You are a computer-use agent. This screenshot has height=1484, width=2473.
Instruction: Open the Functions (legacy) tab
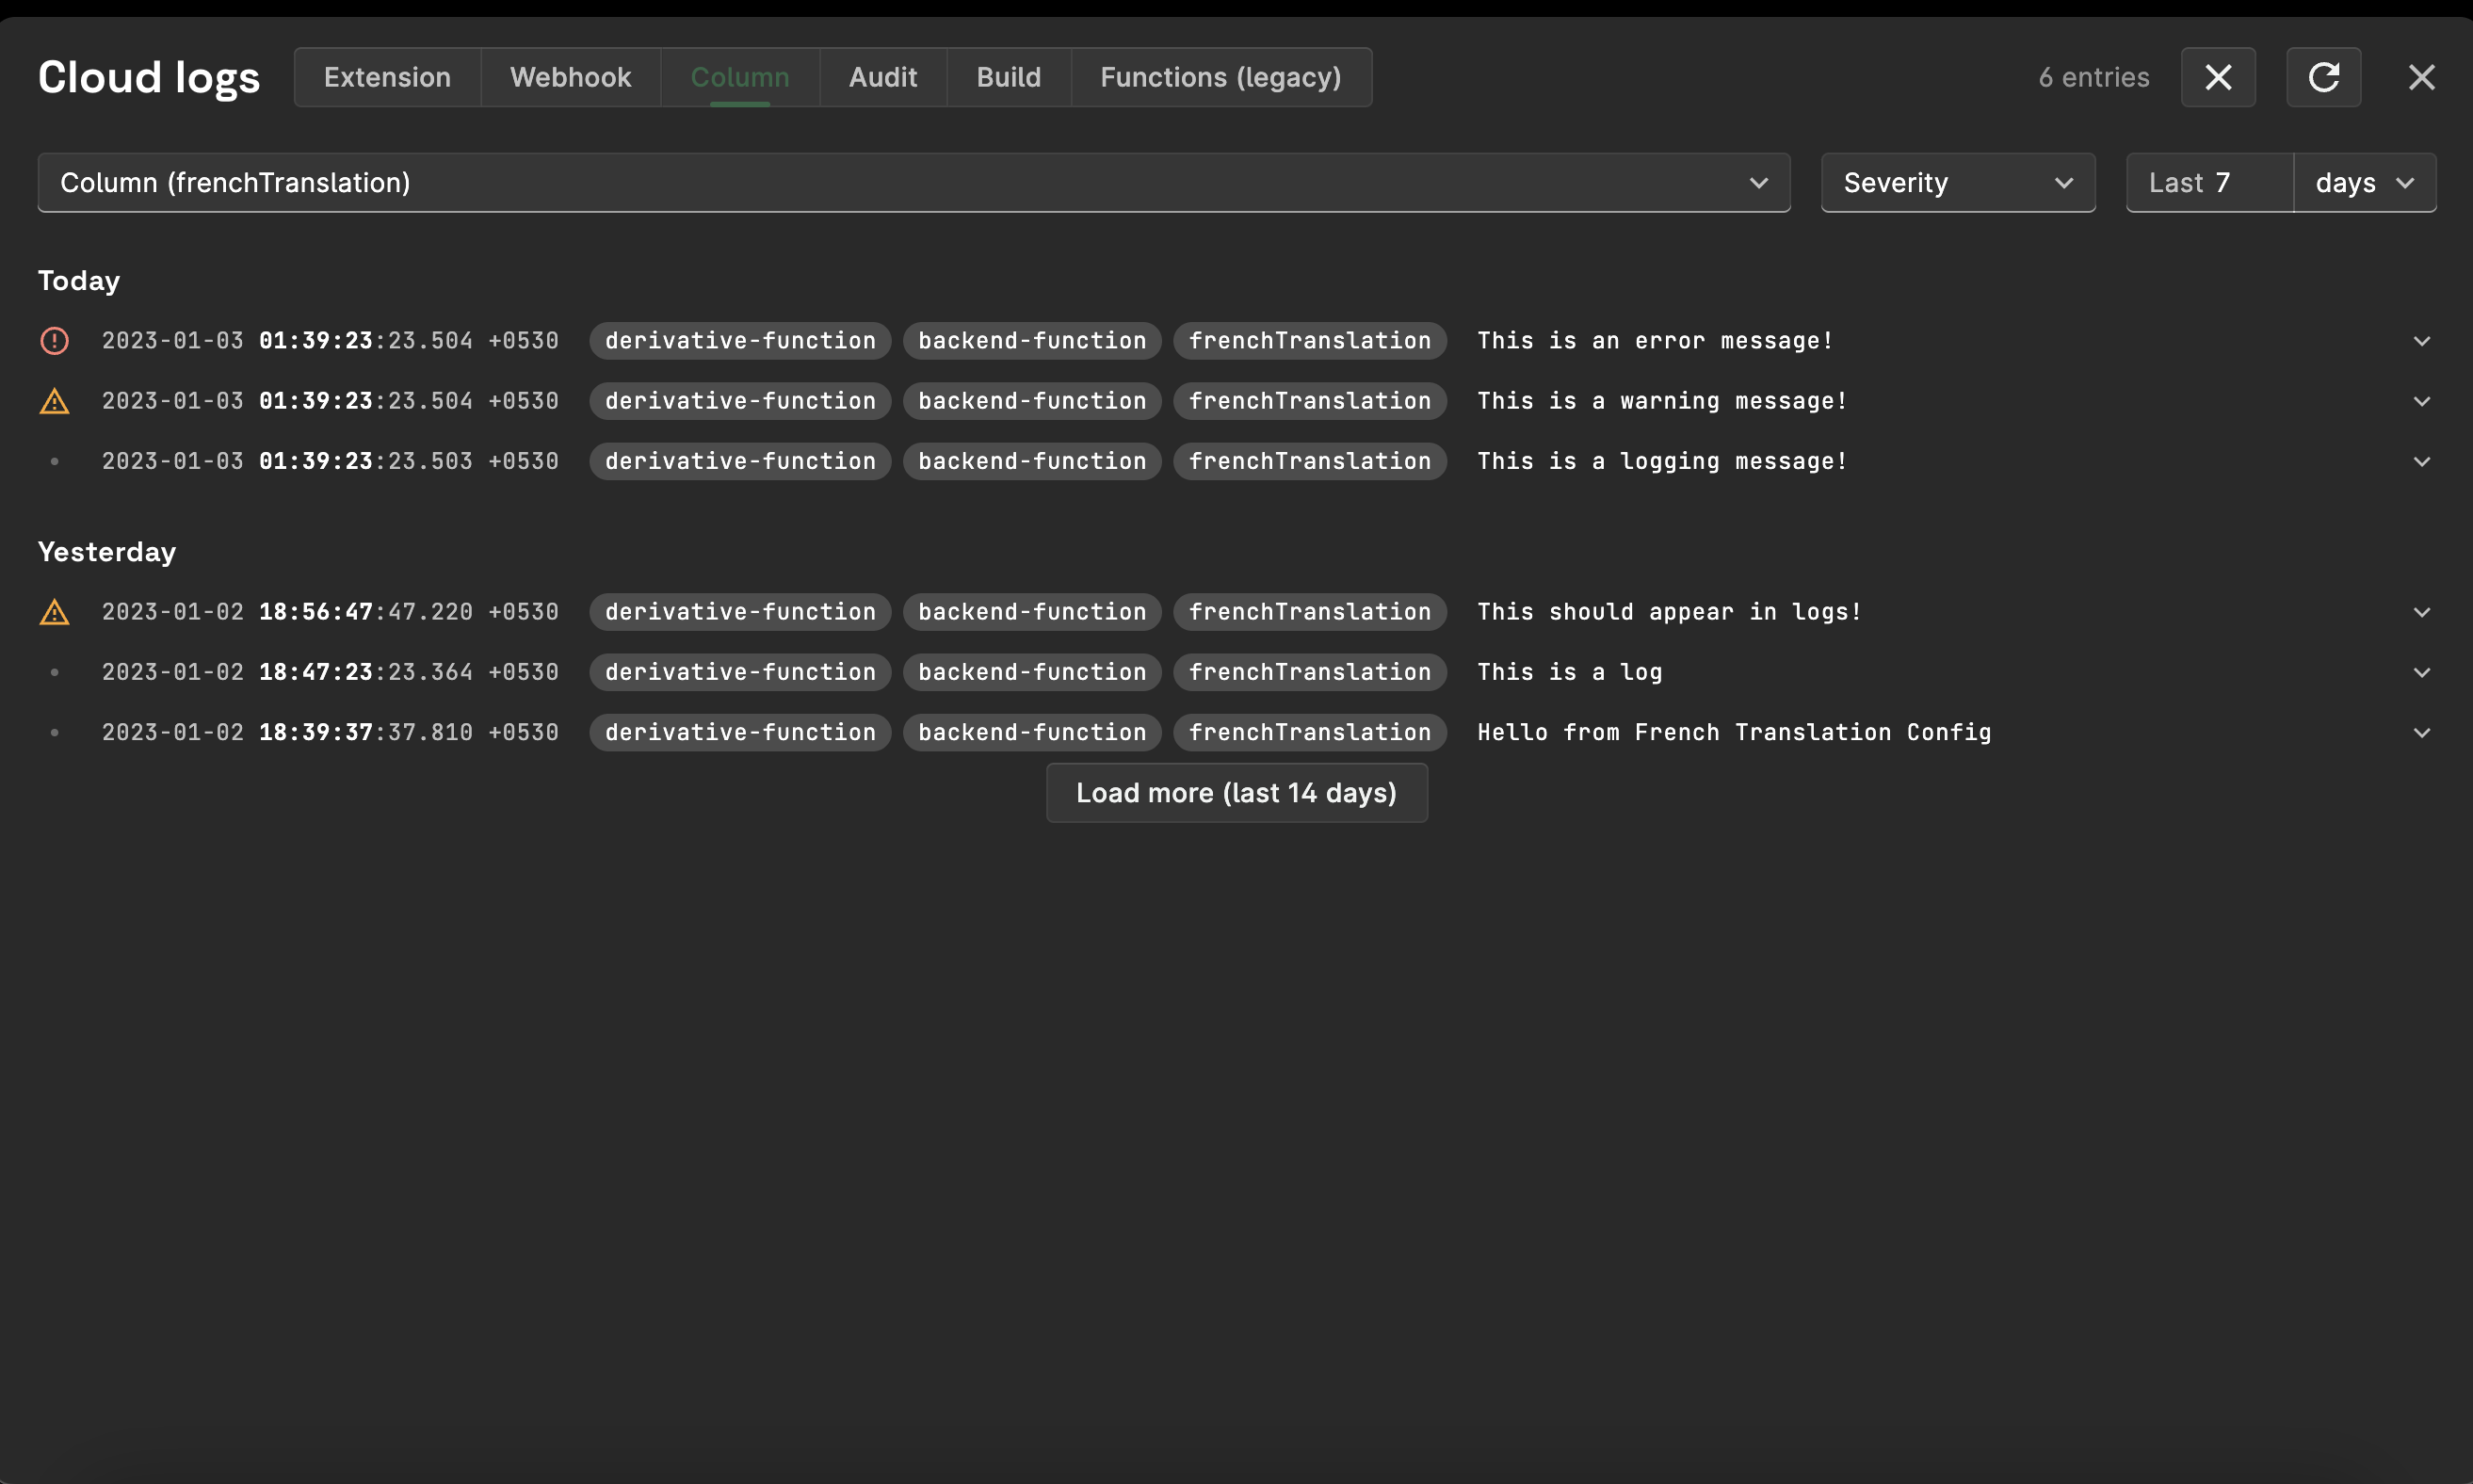(x=1220, y=77)
